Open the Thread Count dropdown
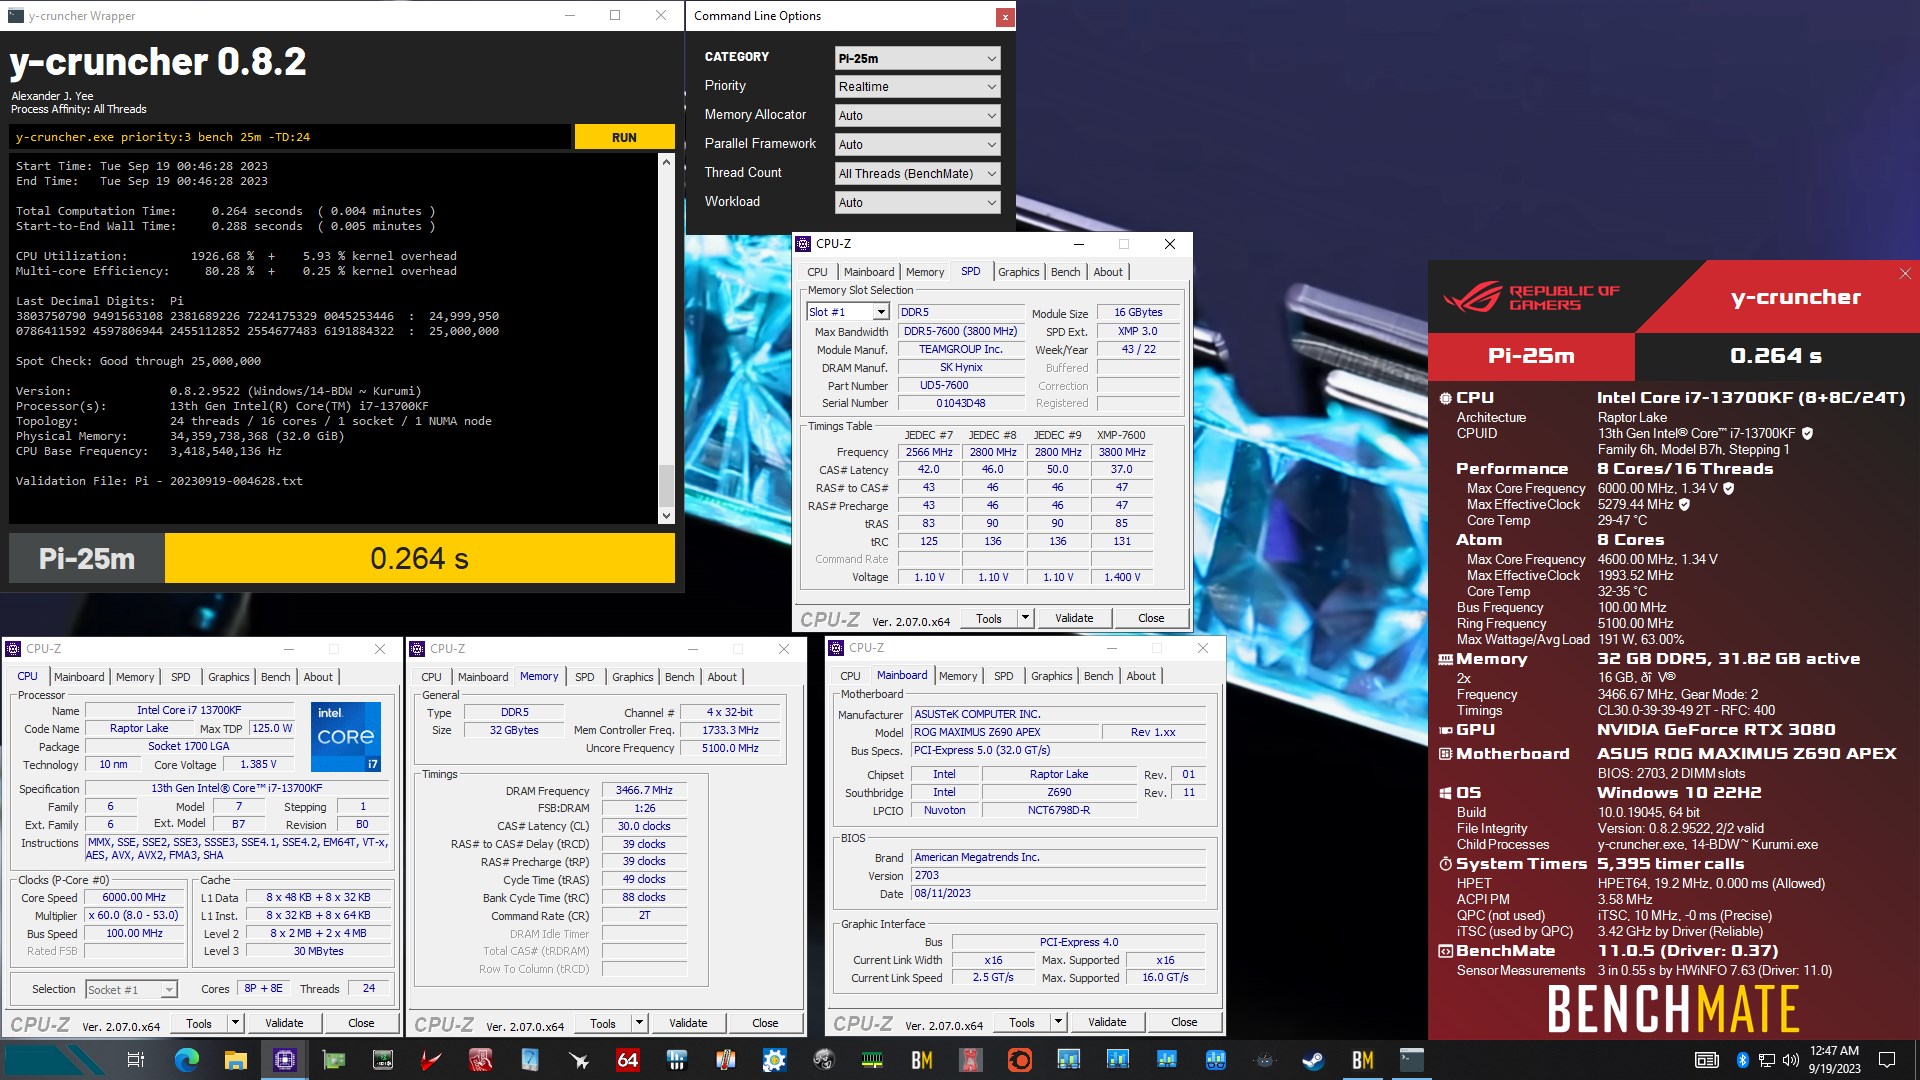 click(x=917, y=174)
